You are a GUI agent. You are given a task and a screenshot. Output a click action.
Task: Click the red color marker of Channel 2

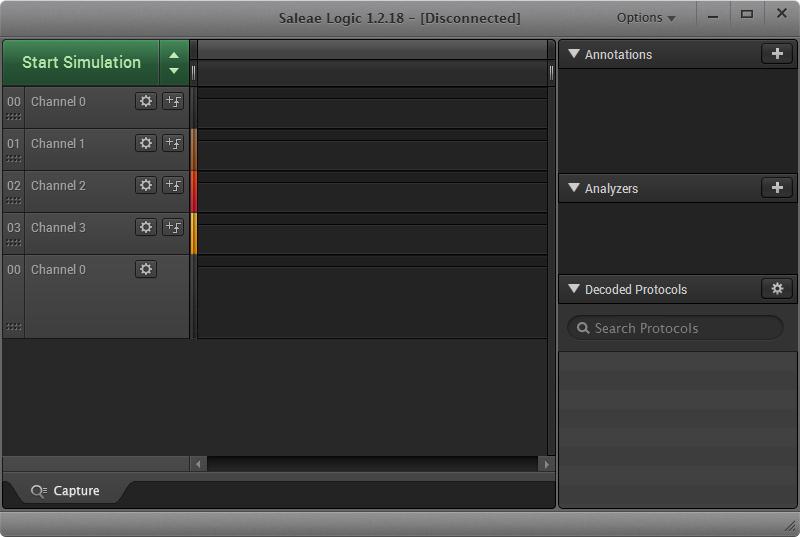194,191
